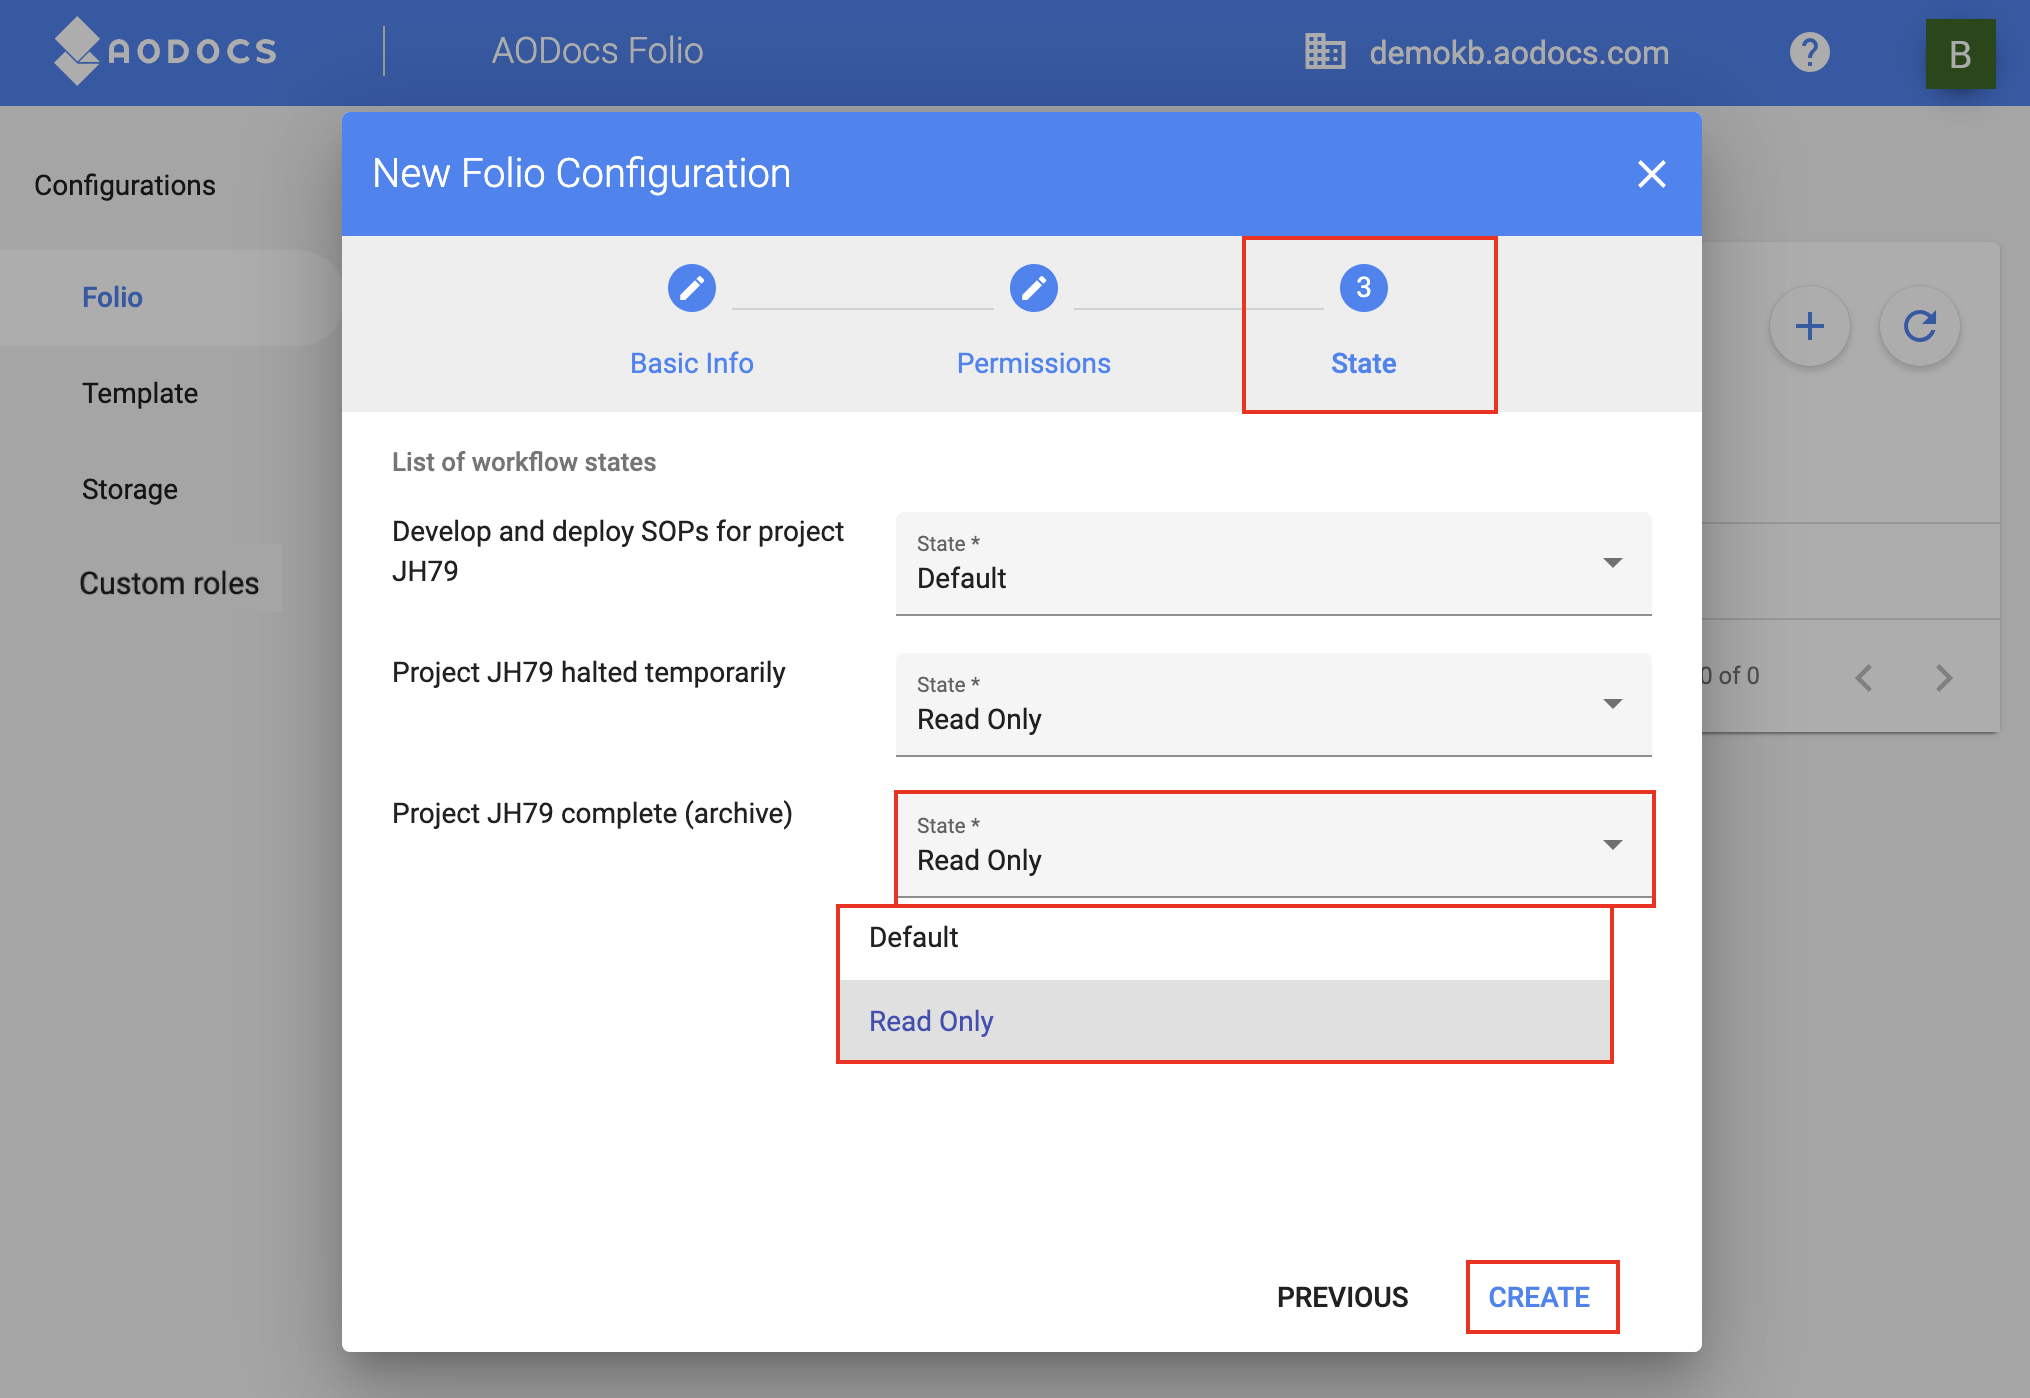Image resolution: width=2030 pixels, height=1398 pixels.
Task: Click the '0 of 0' pagination text
Action: pyautogui.click(x=1731, y=676)
